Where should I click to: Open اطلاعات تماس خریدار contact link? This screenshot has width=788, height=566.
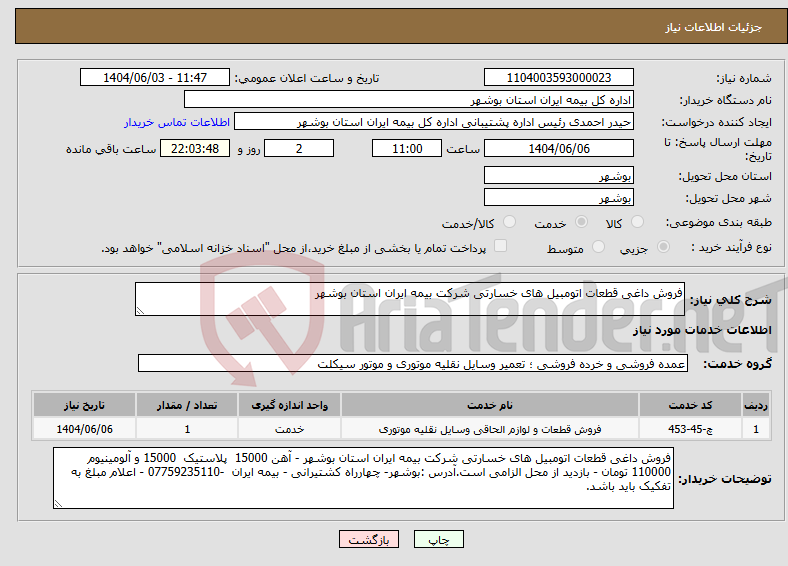pyautogui.click(x=177, y=122)
